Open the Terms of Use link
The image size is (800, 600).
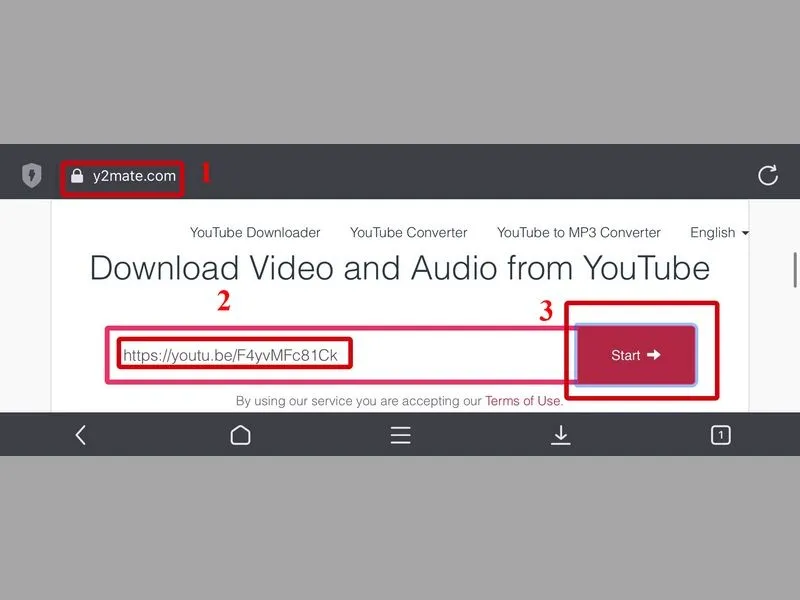point(522,401)
